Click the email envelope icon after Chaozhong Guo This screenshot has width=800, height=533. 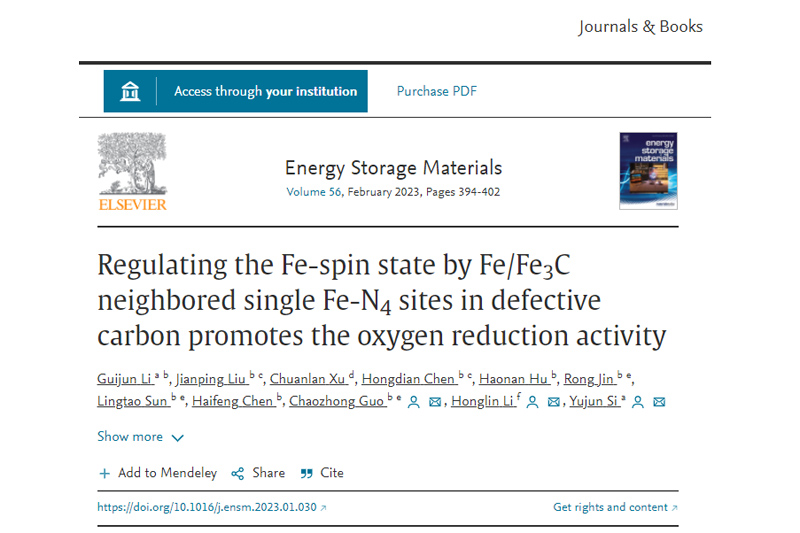click(x=434, y=402)
